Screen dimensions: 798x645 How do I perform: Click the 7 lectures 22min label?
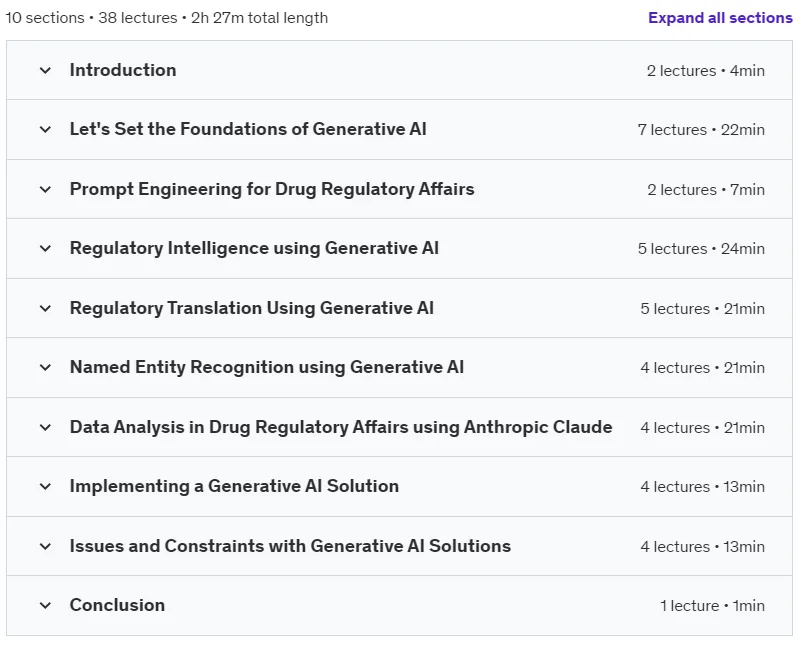point(701,130)
